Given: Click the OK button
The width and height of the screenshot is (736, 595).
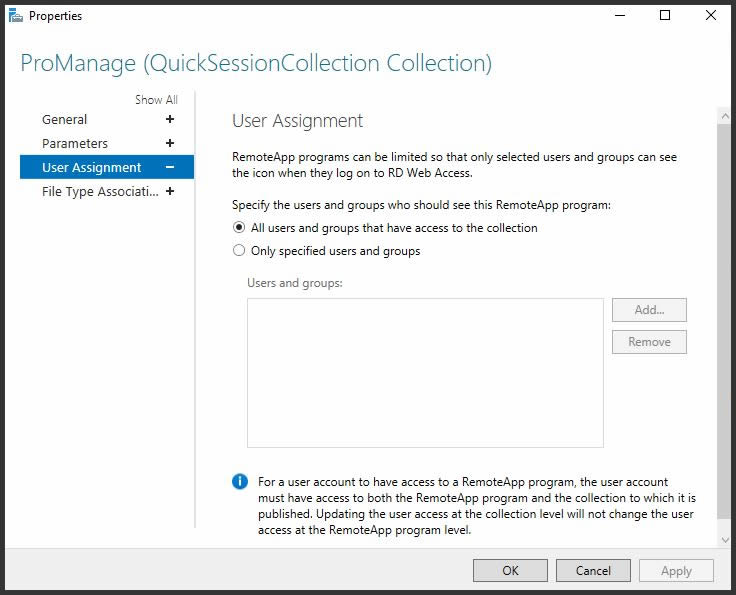Looking at the screenshot, I should tap(510, 570).
